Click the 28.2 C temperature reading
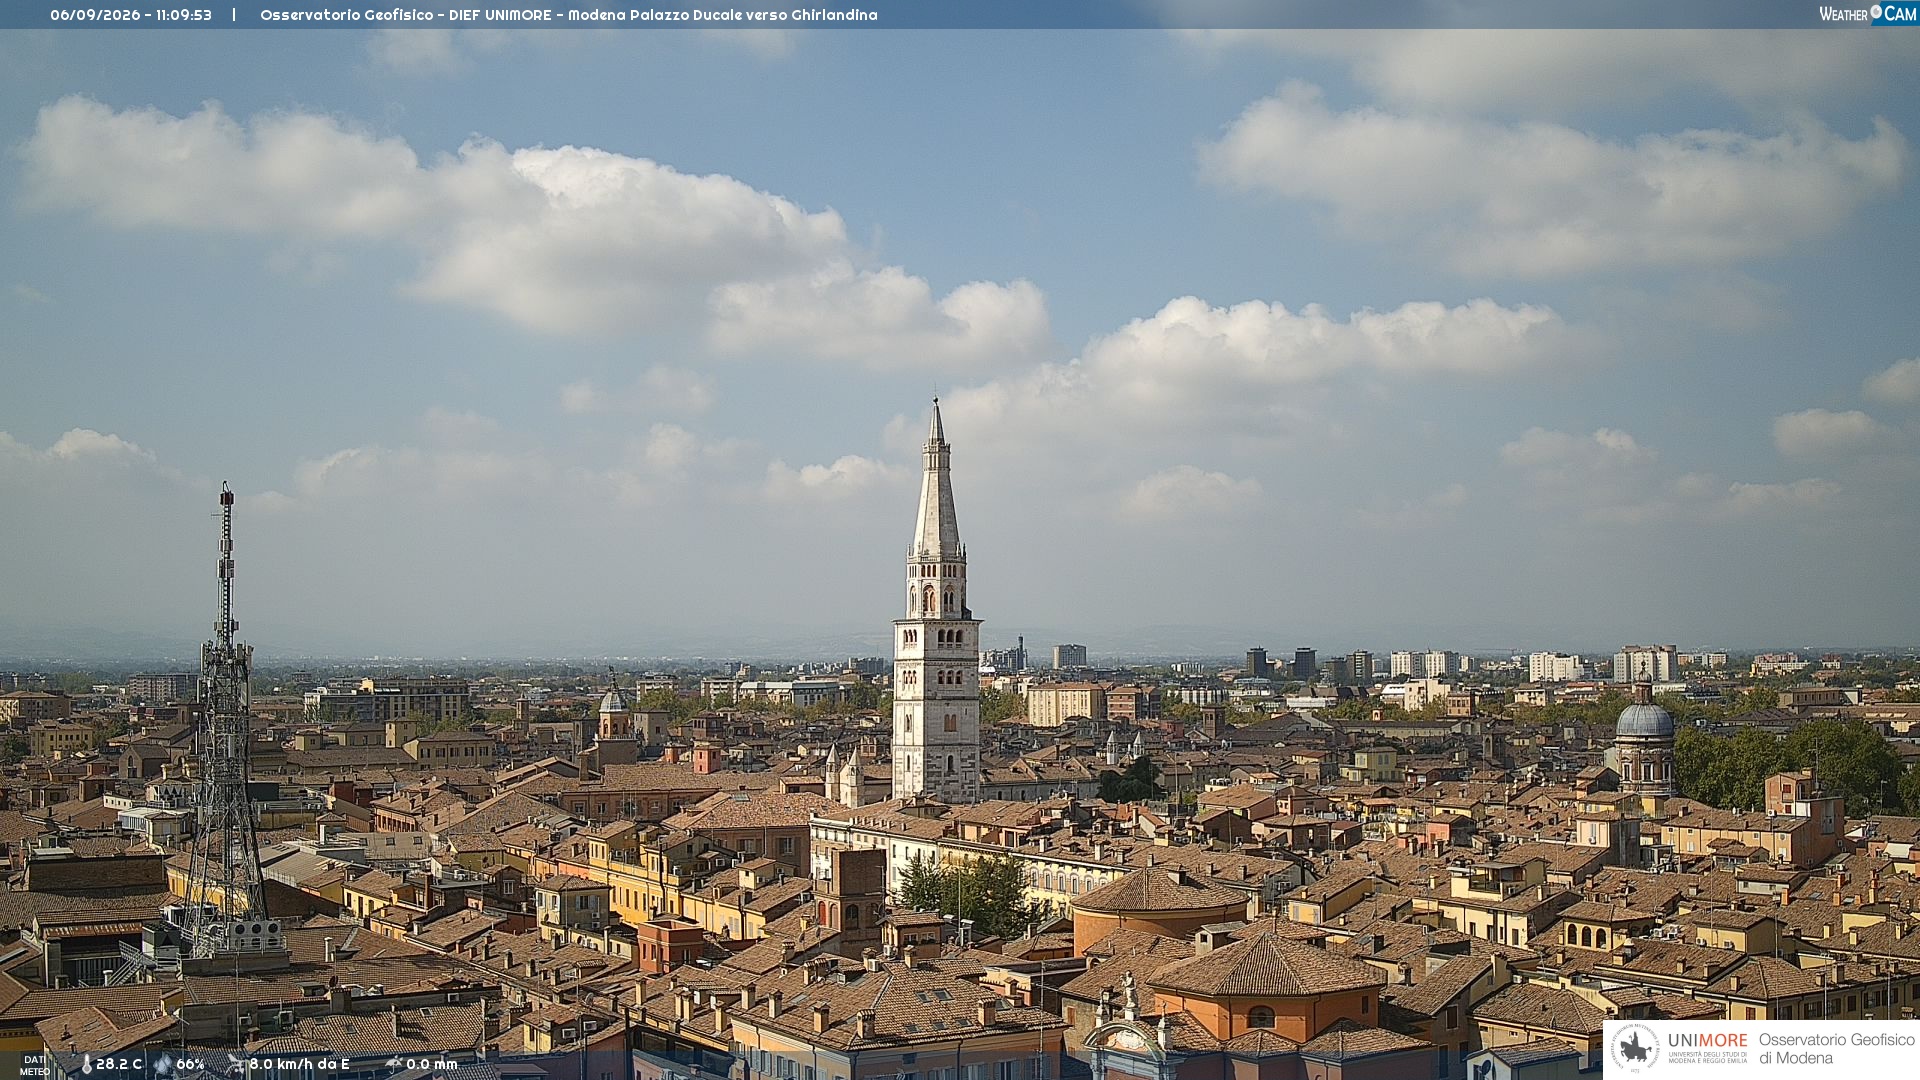The width and height of the screenshot is (1920, 1080). point(119,1064)
